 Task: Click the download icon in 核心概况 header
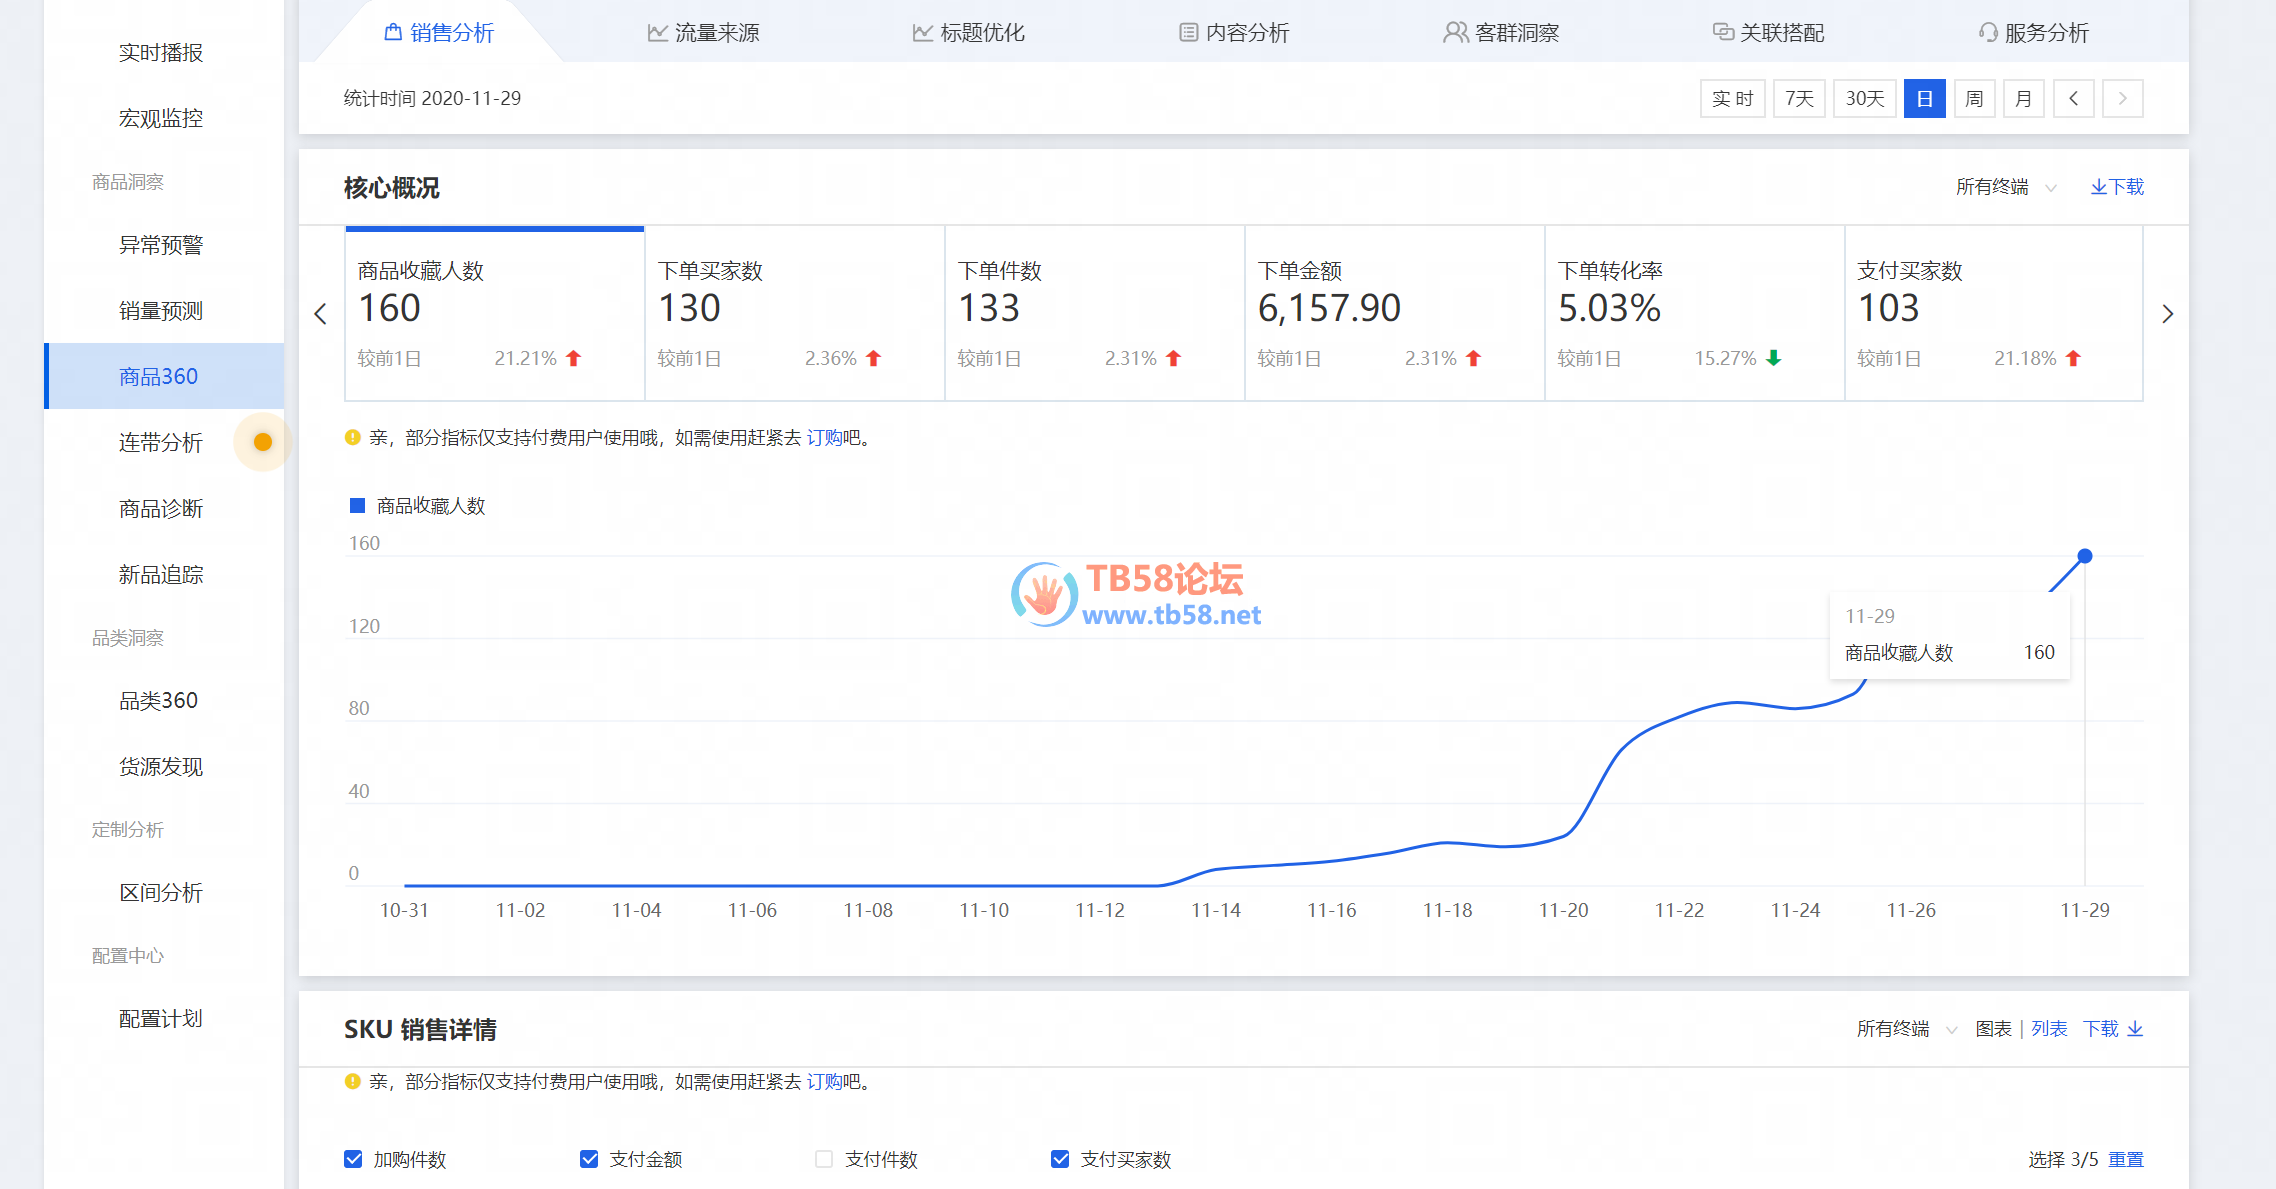tap(2098, 187)
